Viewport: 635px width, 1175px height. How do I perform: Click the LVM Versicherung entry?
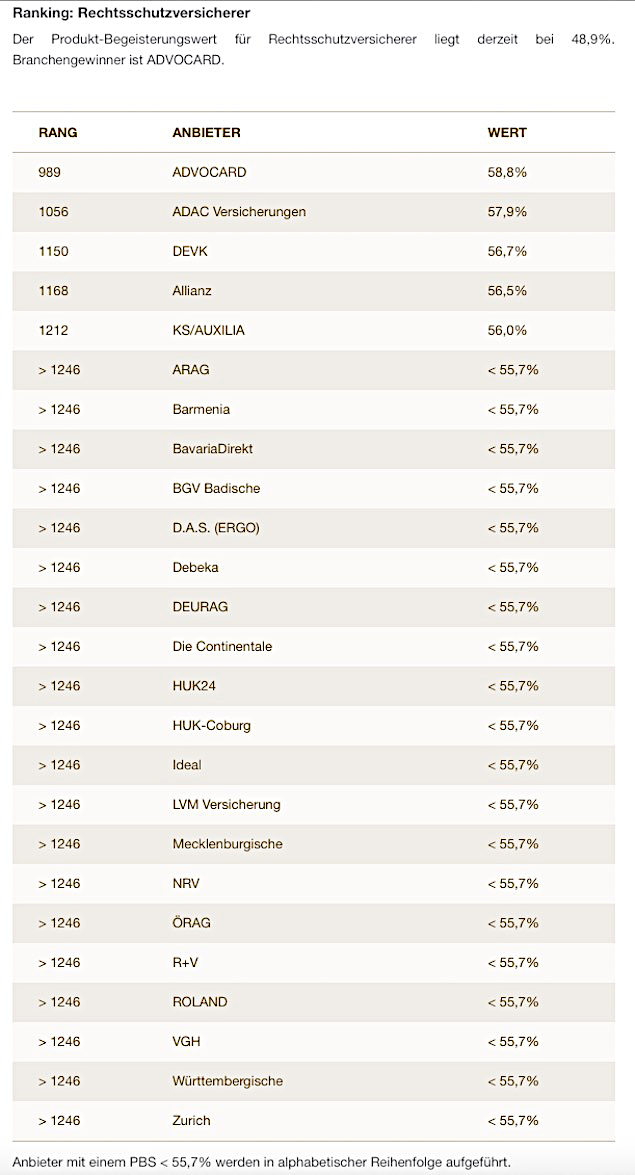click(226, 804)
